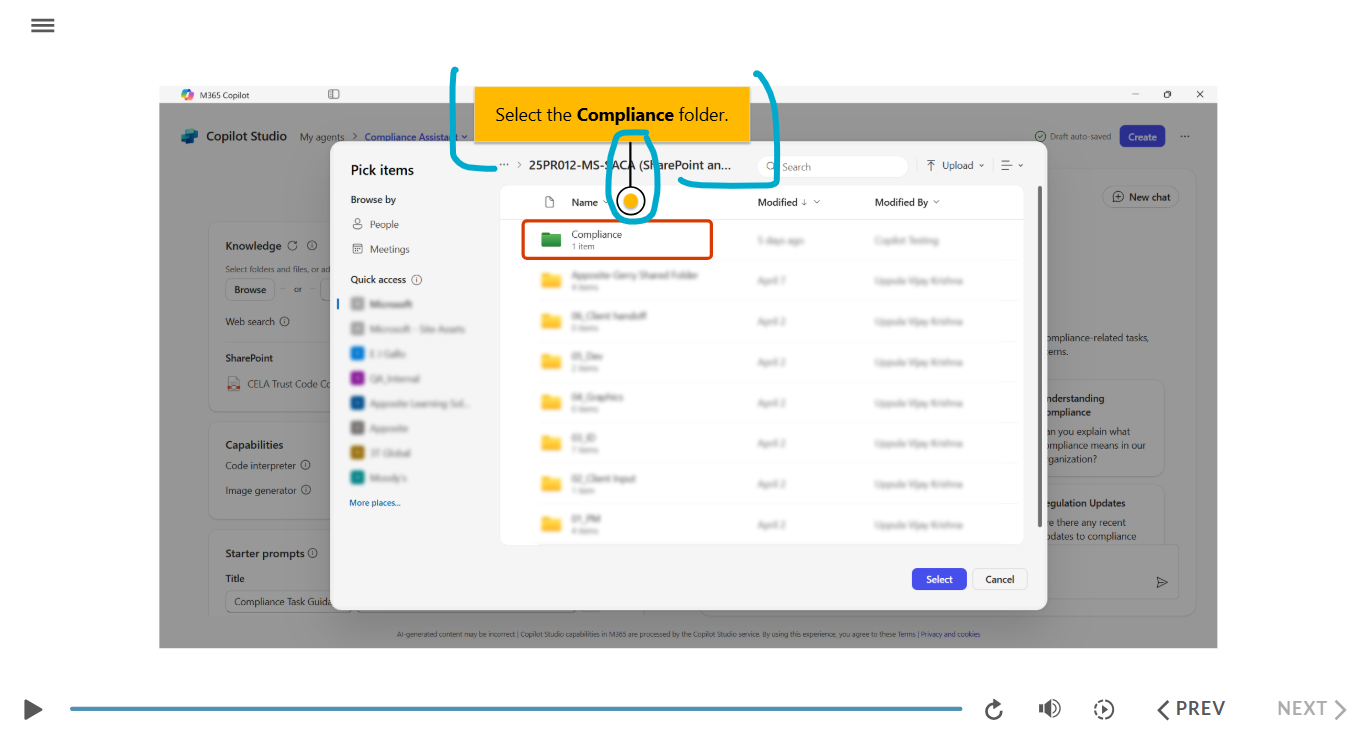
Task: Open the Upload dropdown
Action: coord(955,166)
